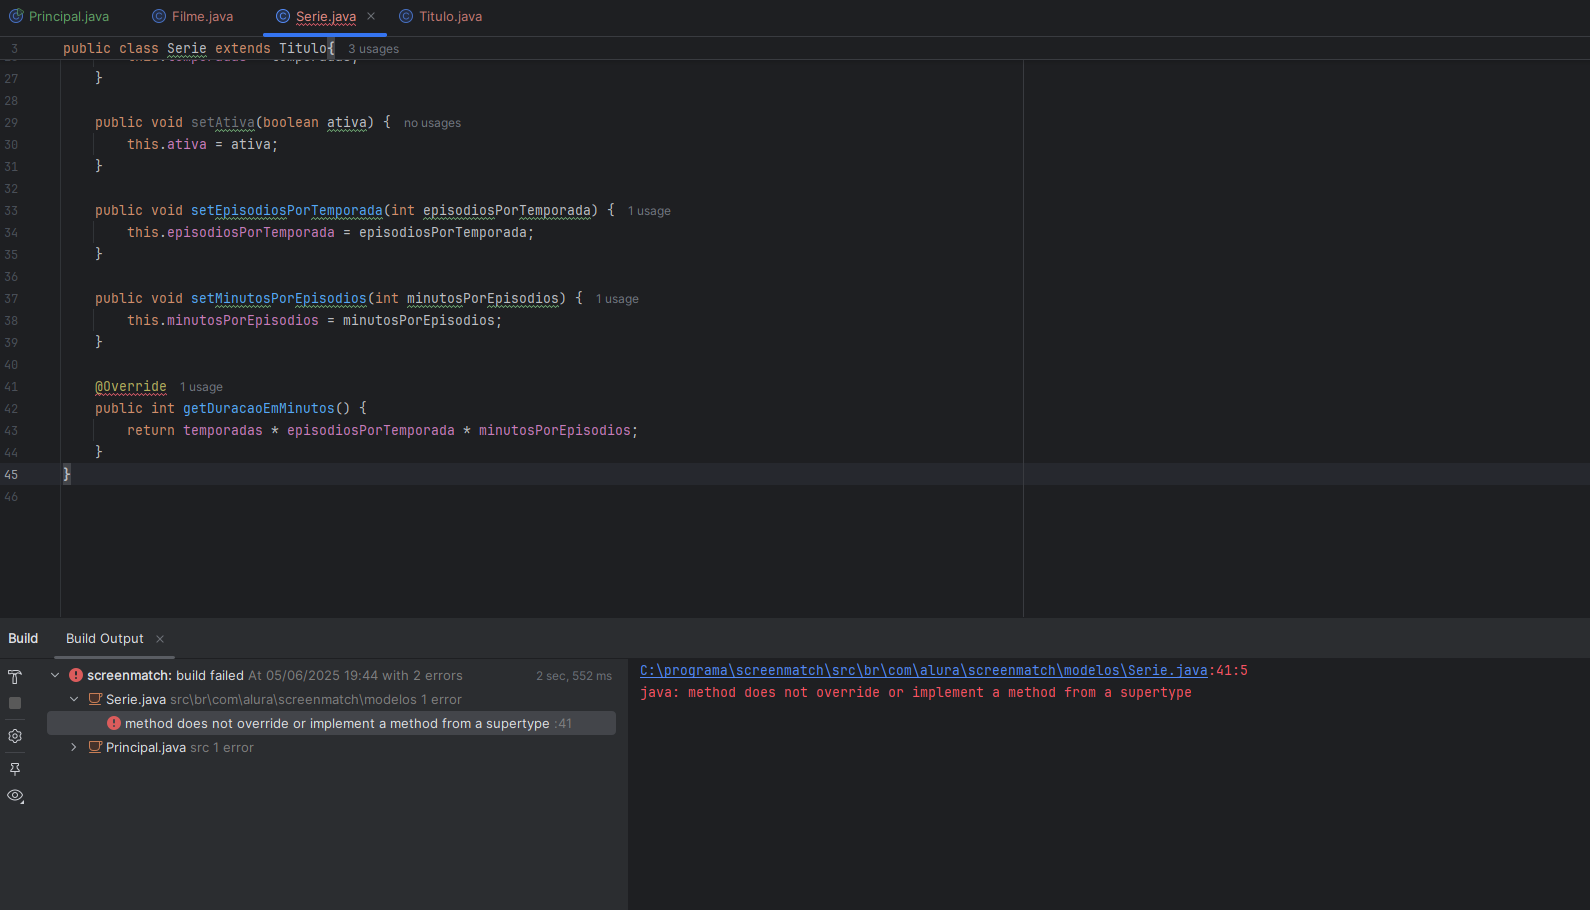1590x910 pixels.
Task: Click the getDuracaoEmMinutos method name
Action: click(259, 408)
